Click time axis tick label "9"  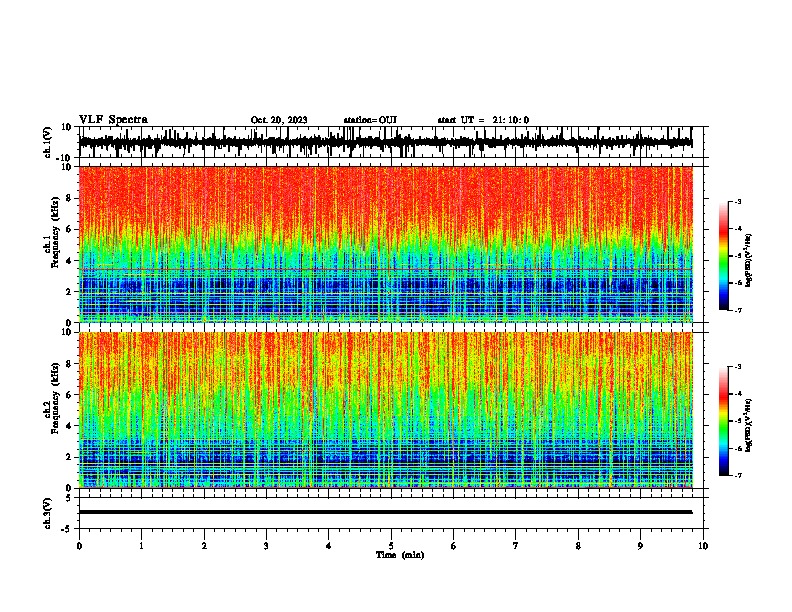640,546
